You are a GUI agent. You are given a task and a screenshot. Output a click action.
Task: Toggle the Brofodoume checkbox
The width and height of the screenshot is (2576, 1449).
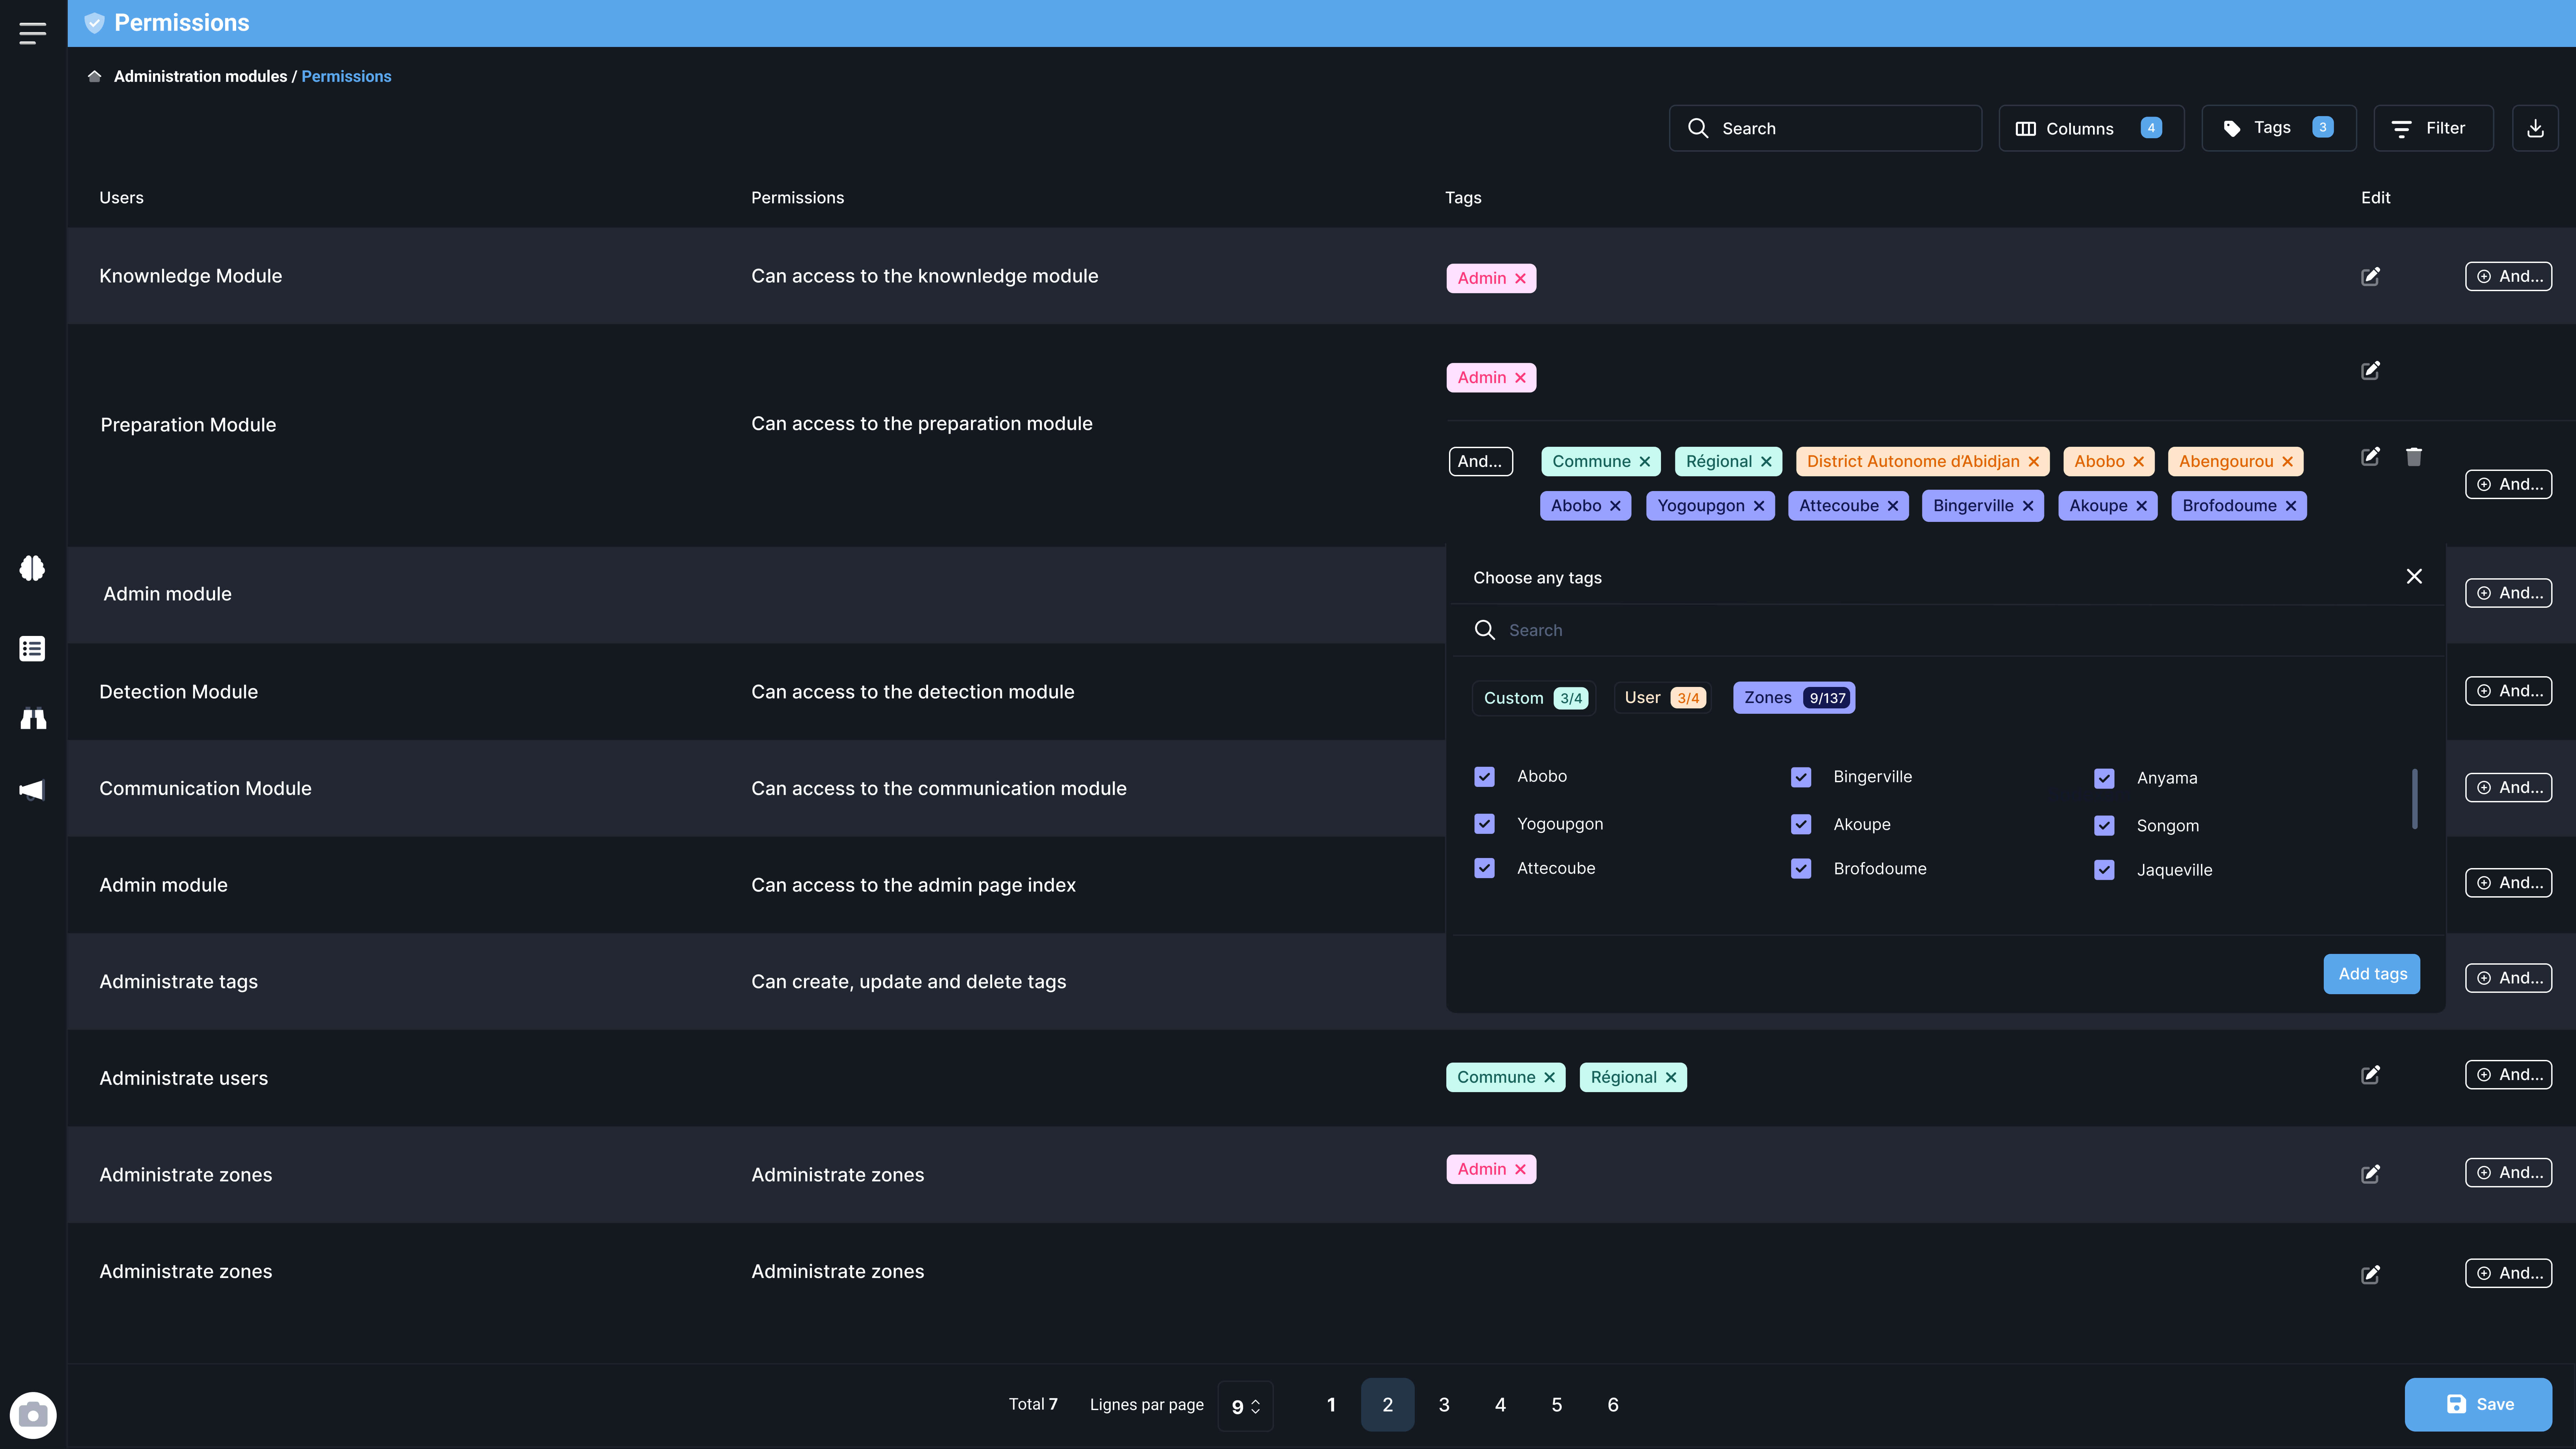click(1801, 868)
